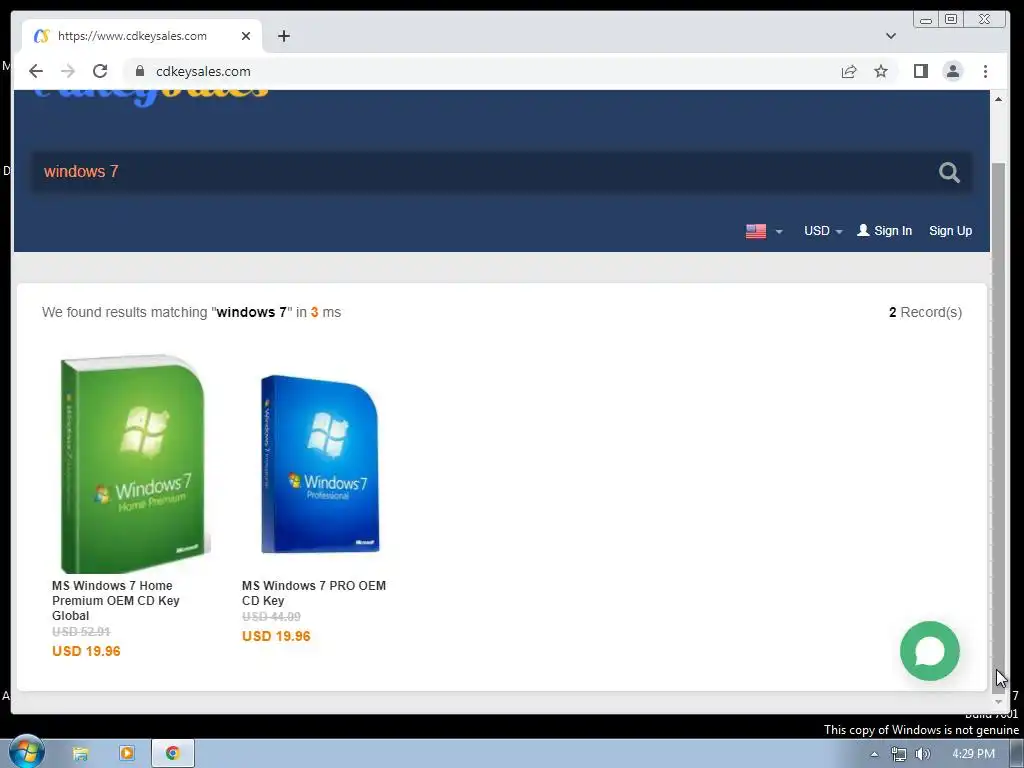This screenshot has height=768, width=1024.
Task: Click the Sign In link
Action: pyautogui.click(x=884, y=231)
